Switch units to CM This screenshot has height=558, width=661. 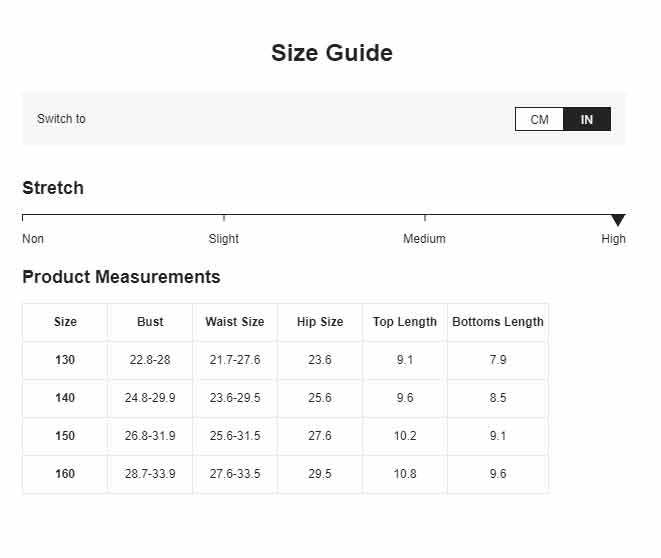tap(539, 119)
